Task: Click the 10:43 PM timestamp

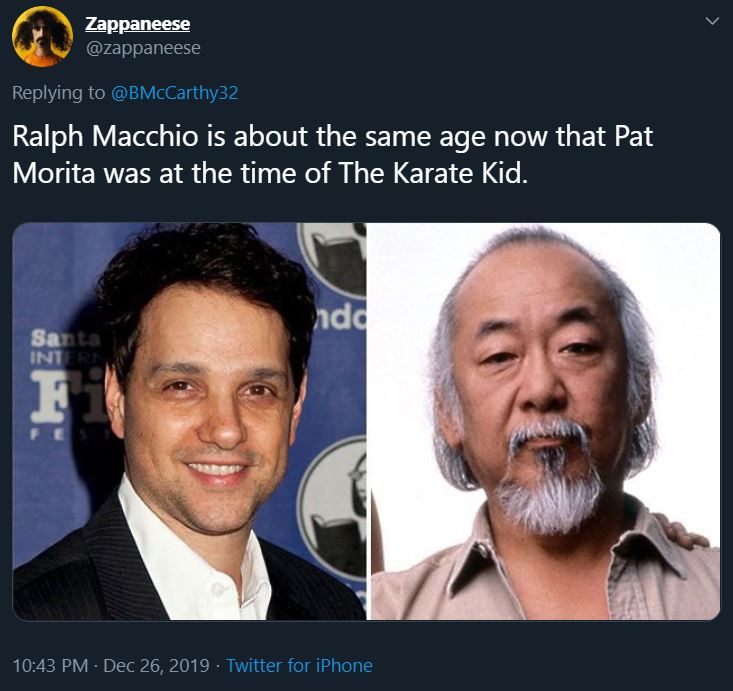Action: click(x=50, y=665)
